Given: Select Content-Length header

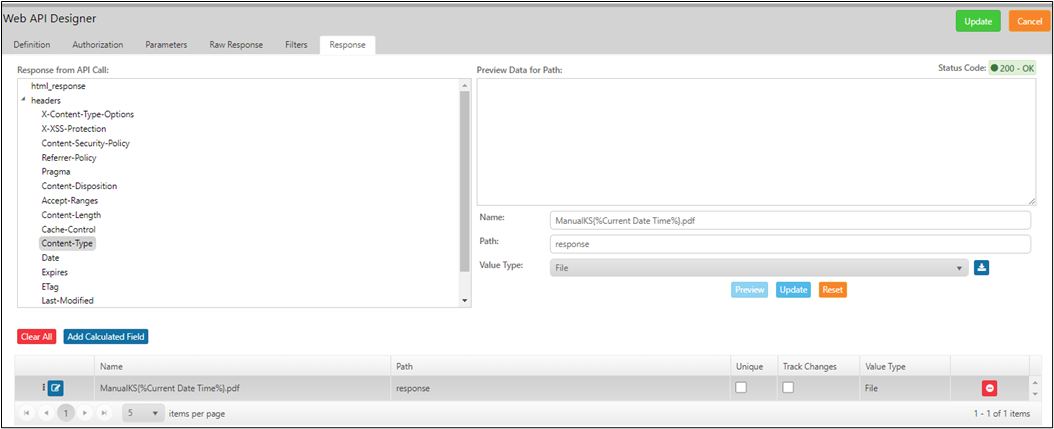Looking at the screenshot, I should pos(71,215).
